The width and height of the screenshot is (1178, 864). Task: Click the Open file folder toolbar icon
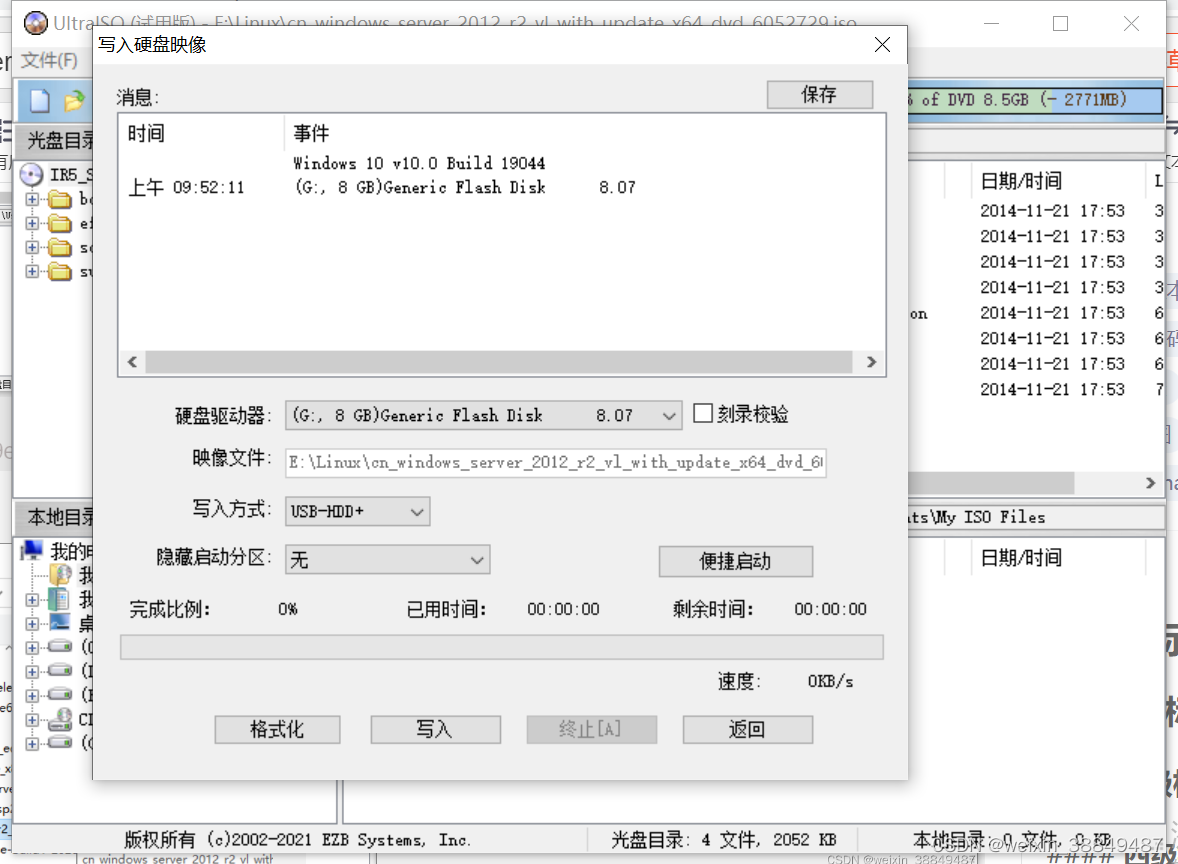pos(74,100)
